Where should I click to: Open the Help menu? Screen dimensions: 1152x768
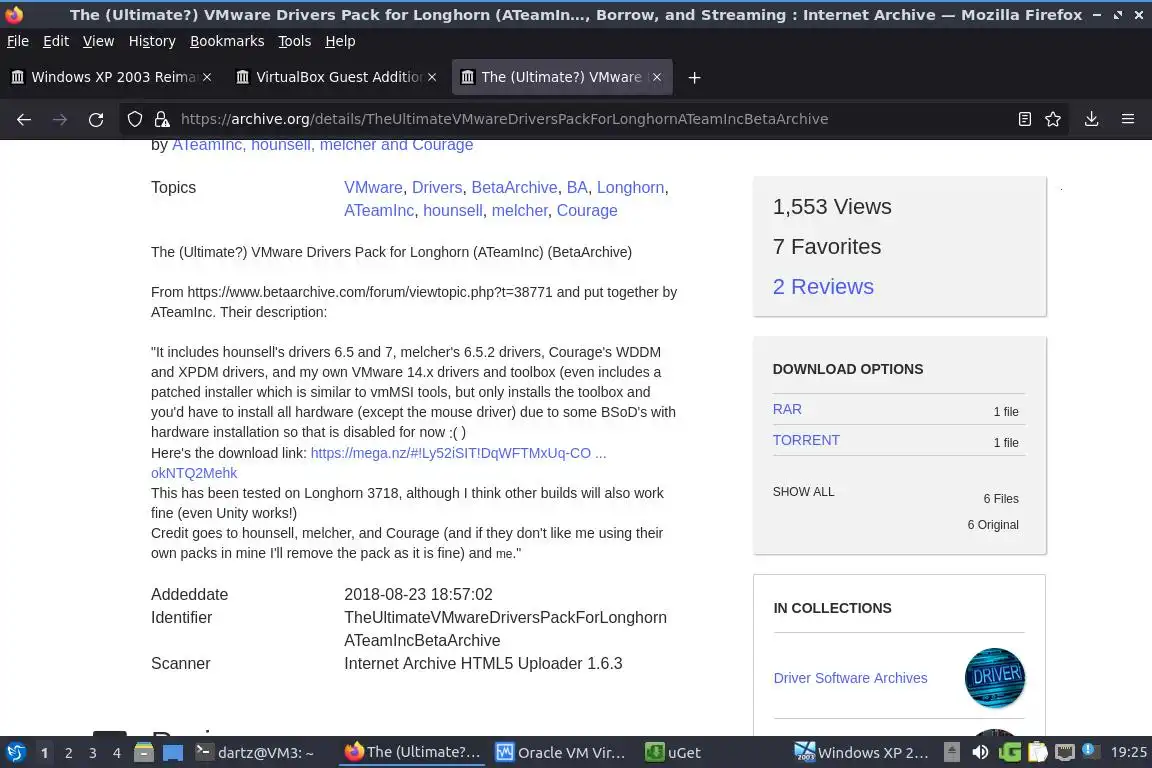point(340,41)
